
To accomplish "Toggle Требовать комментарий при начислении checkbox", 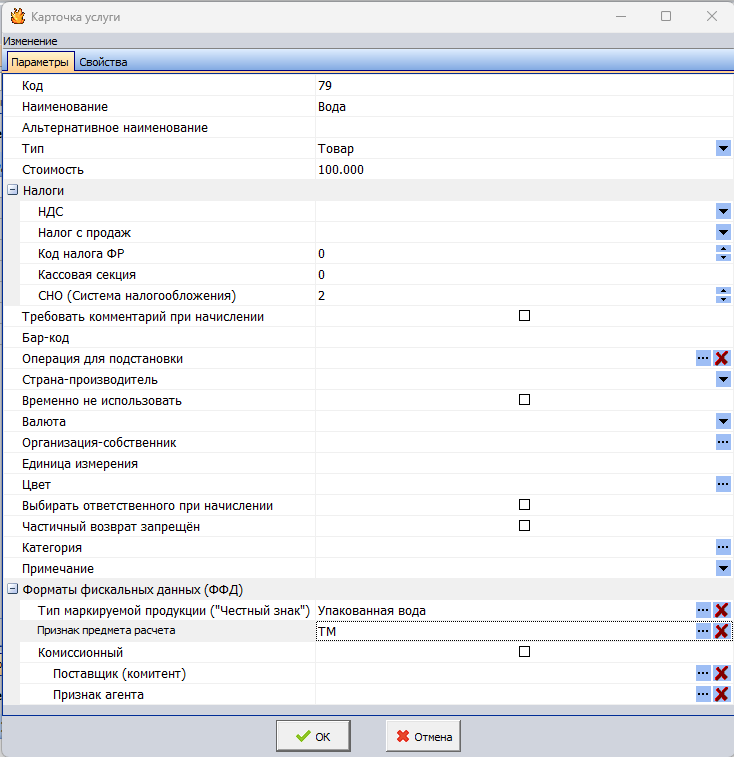I will click(x=523, y=316).
